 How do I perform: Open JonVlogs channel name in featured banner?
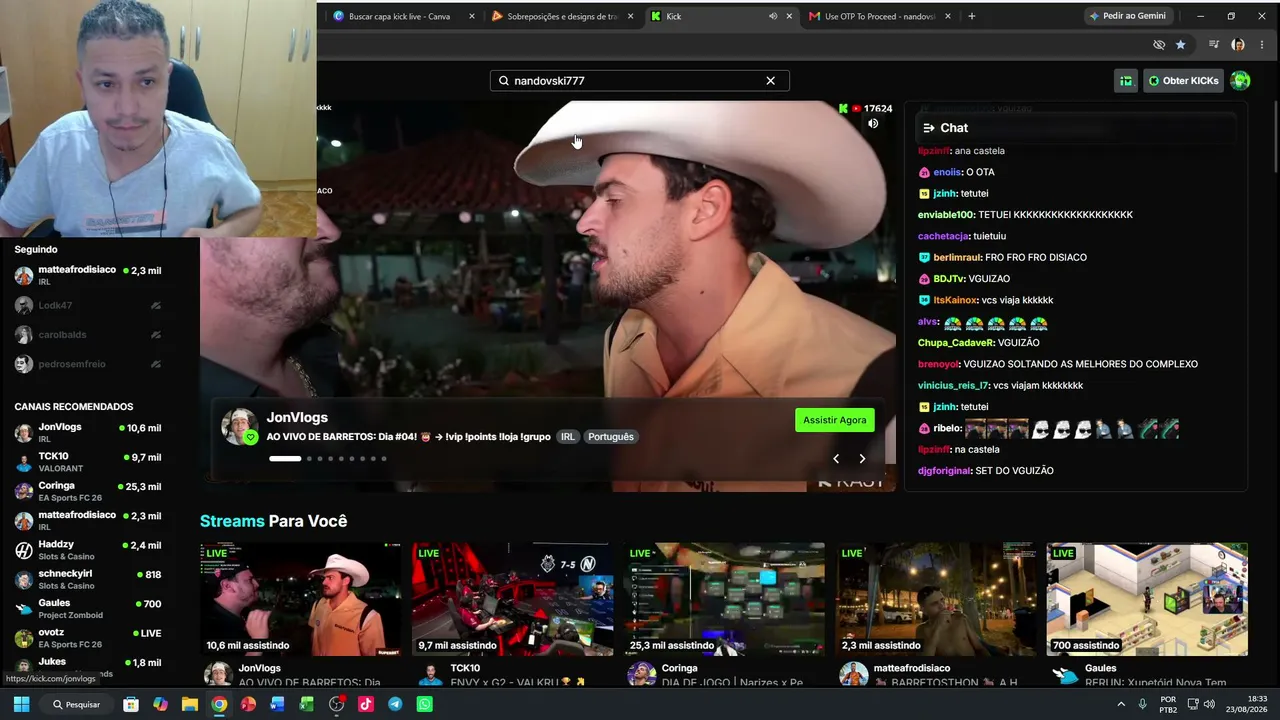(x=297, y=418)
